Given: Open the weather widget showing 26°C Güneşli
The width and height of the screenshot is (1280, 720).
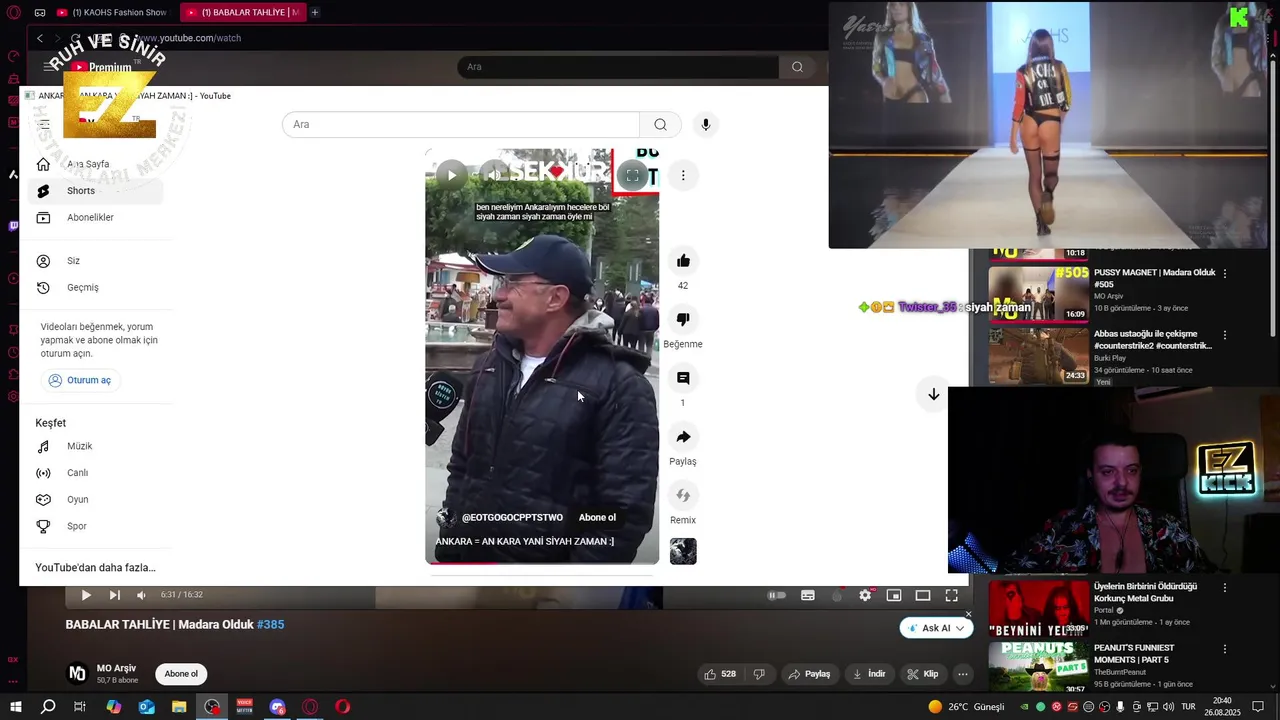Looking at the screenshot, I should [x=966, y=707].
